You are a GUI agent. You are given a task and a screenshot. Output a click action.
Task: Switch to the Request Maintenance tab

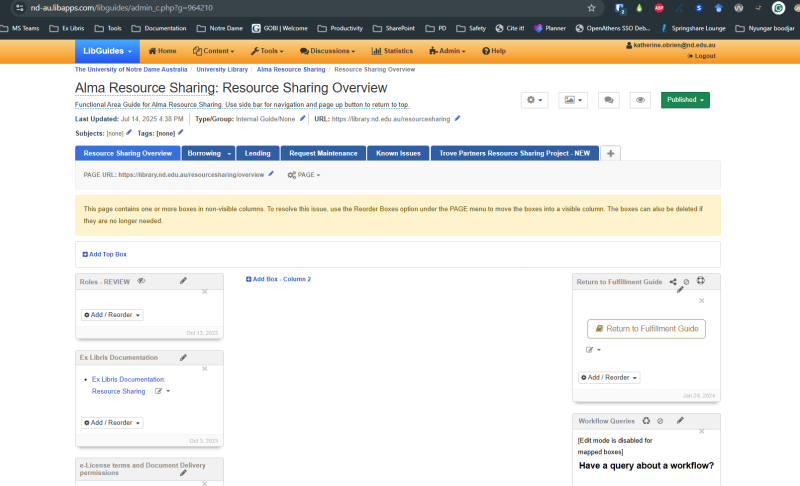(323, 154)
